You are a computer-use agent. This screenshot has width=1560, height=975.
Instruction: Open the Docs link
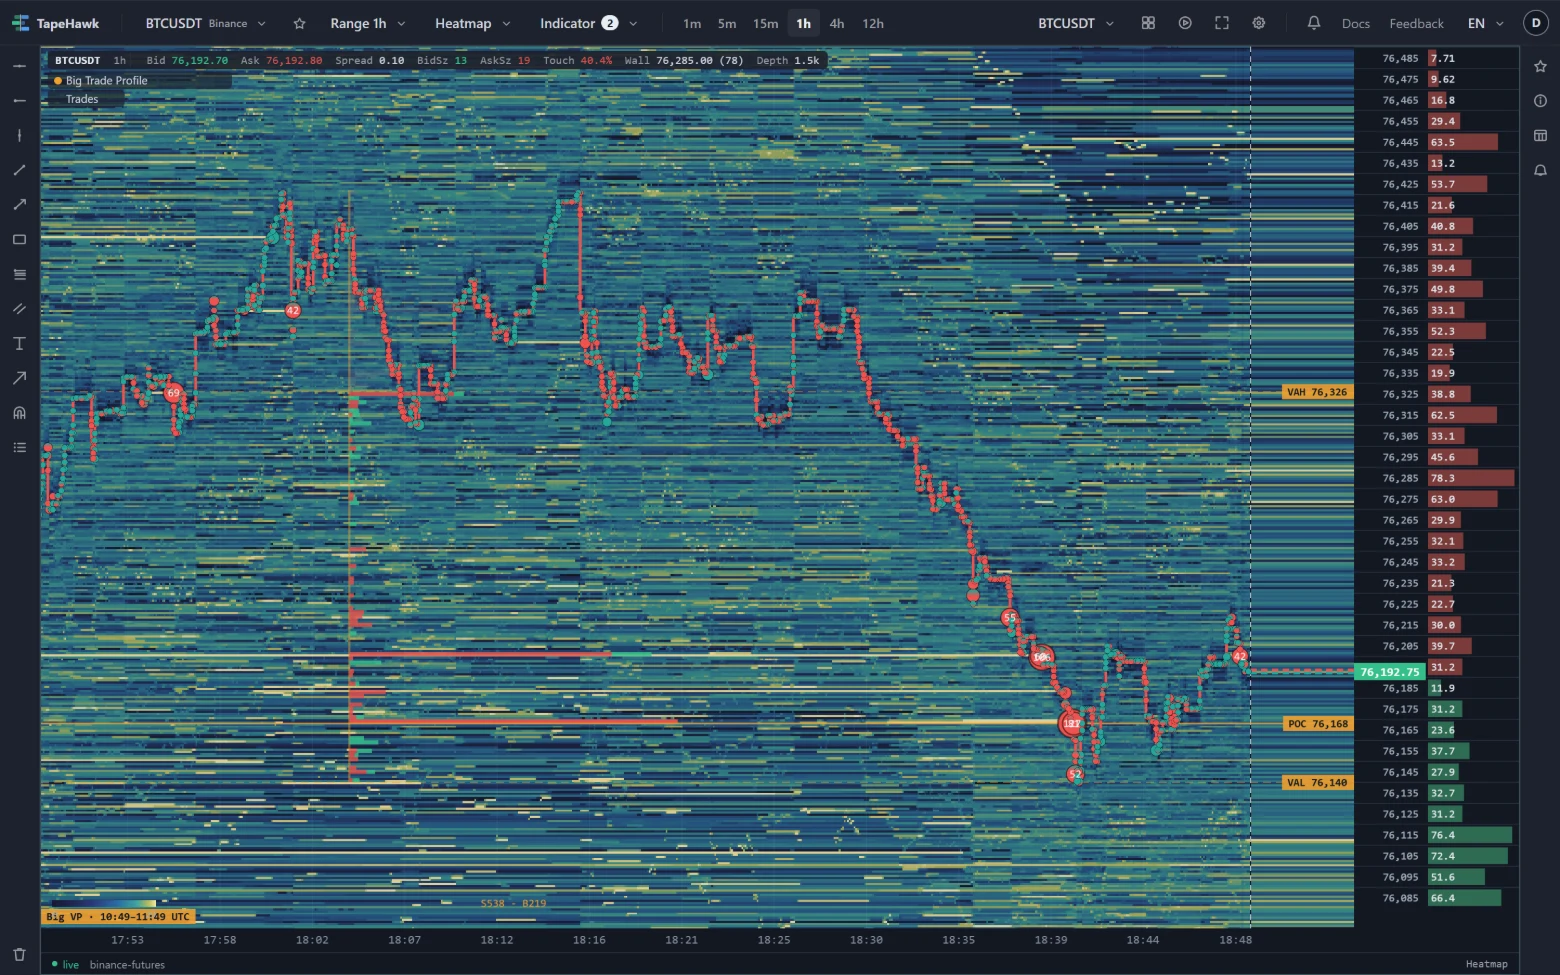click(1356, 23)
